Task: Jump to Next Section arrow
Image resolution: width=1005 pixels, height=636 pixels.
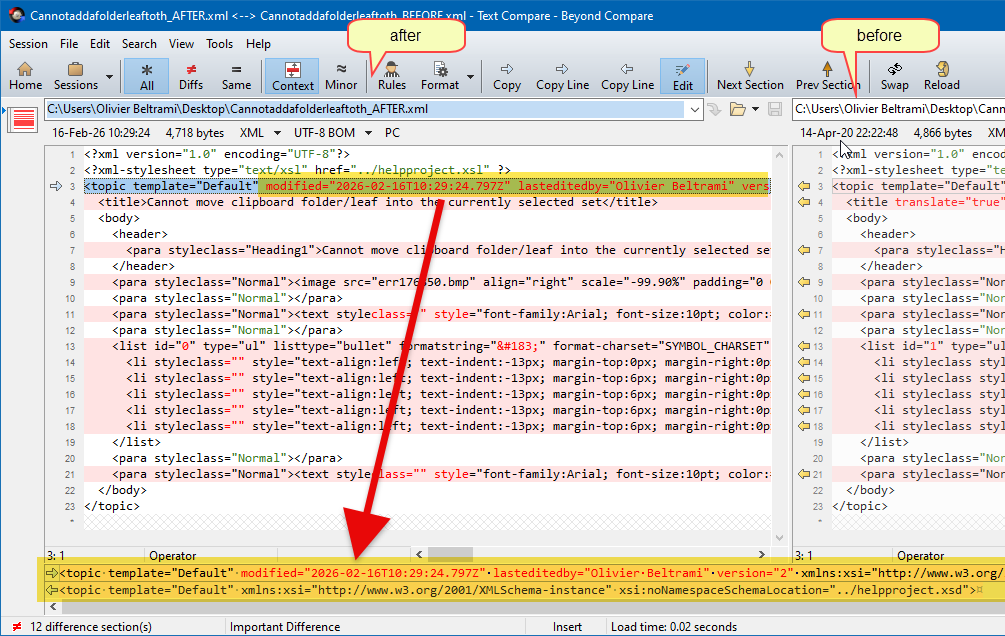Action: pos(749,69)
